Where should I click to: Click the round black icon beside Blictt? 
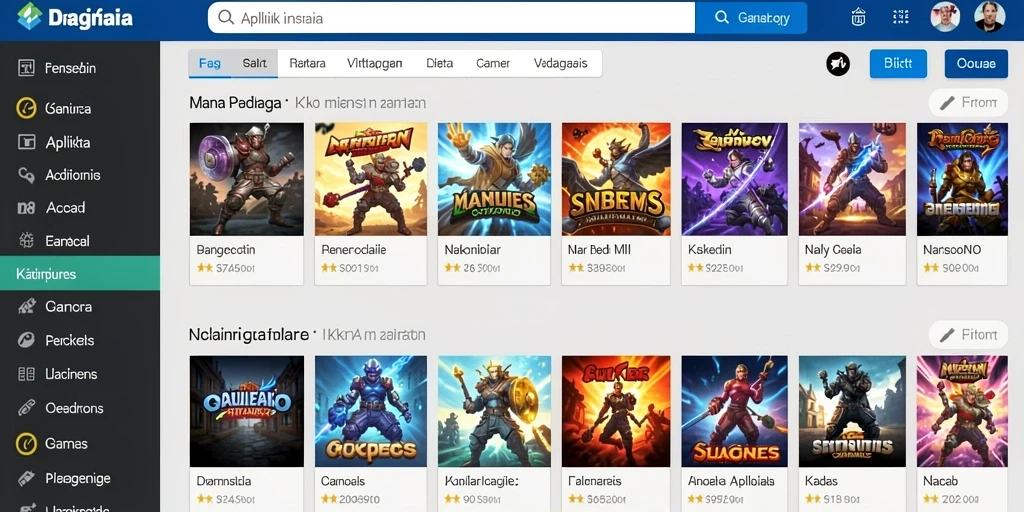click(838, 63)
